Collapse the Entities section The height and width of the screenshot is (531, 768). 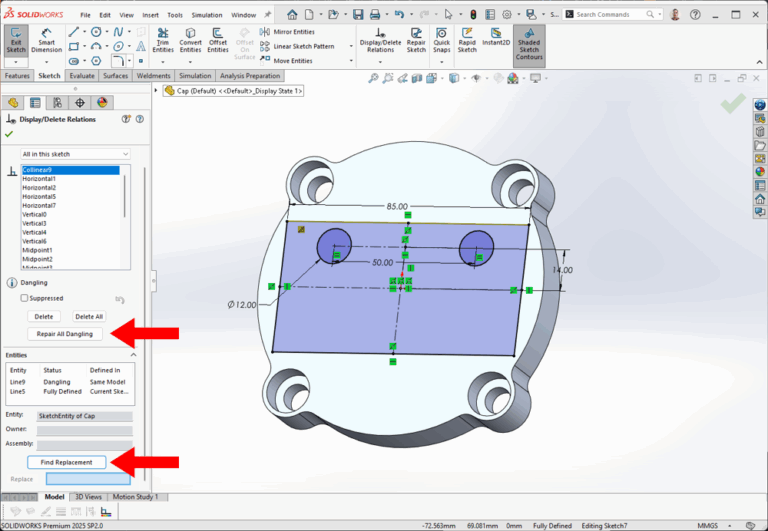pos(133,355)
